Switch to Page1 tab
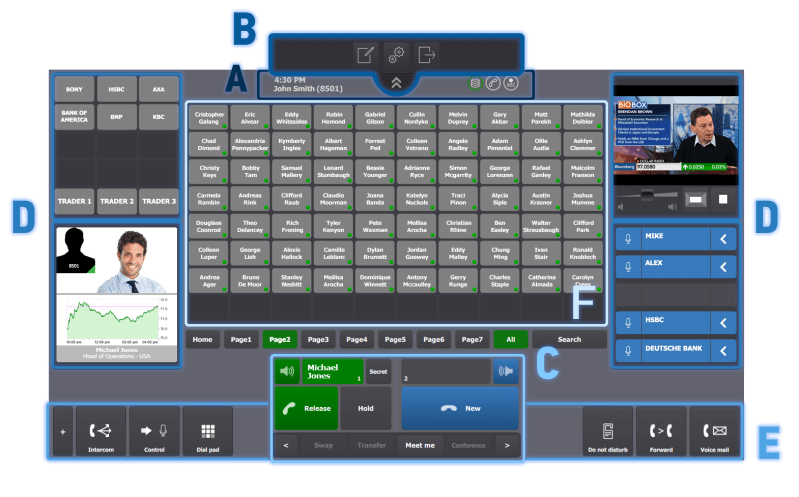This screenshot has width=799, height=497. pos(241,339)
